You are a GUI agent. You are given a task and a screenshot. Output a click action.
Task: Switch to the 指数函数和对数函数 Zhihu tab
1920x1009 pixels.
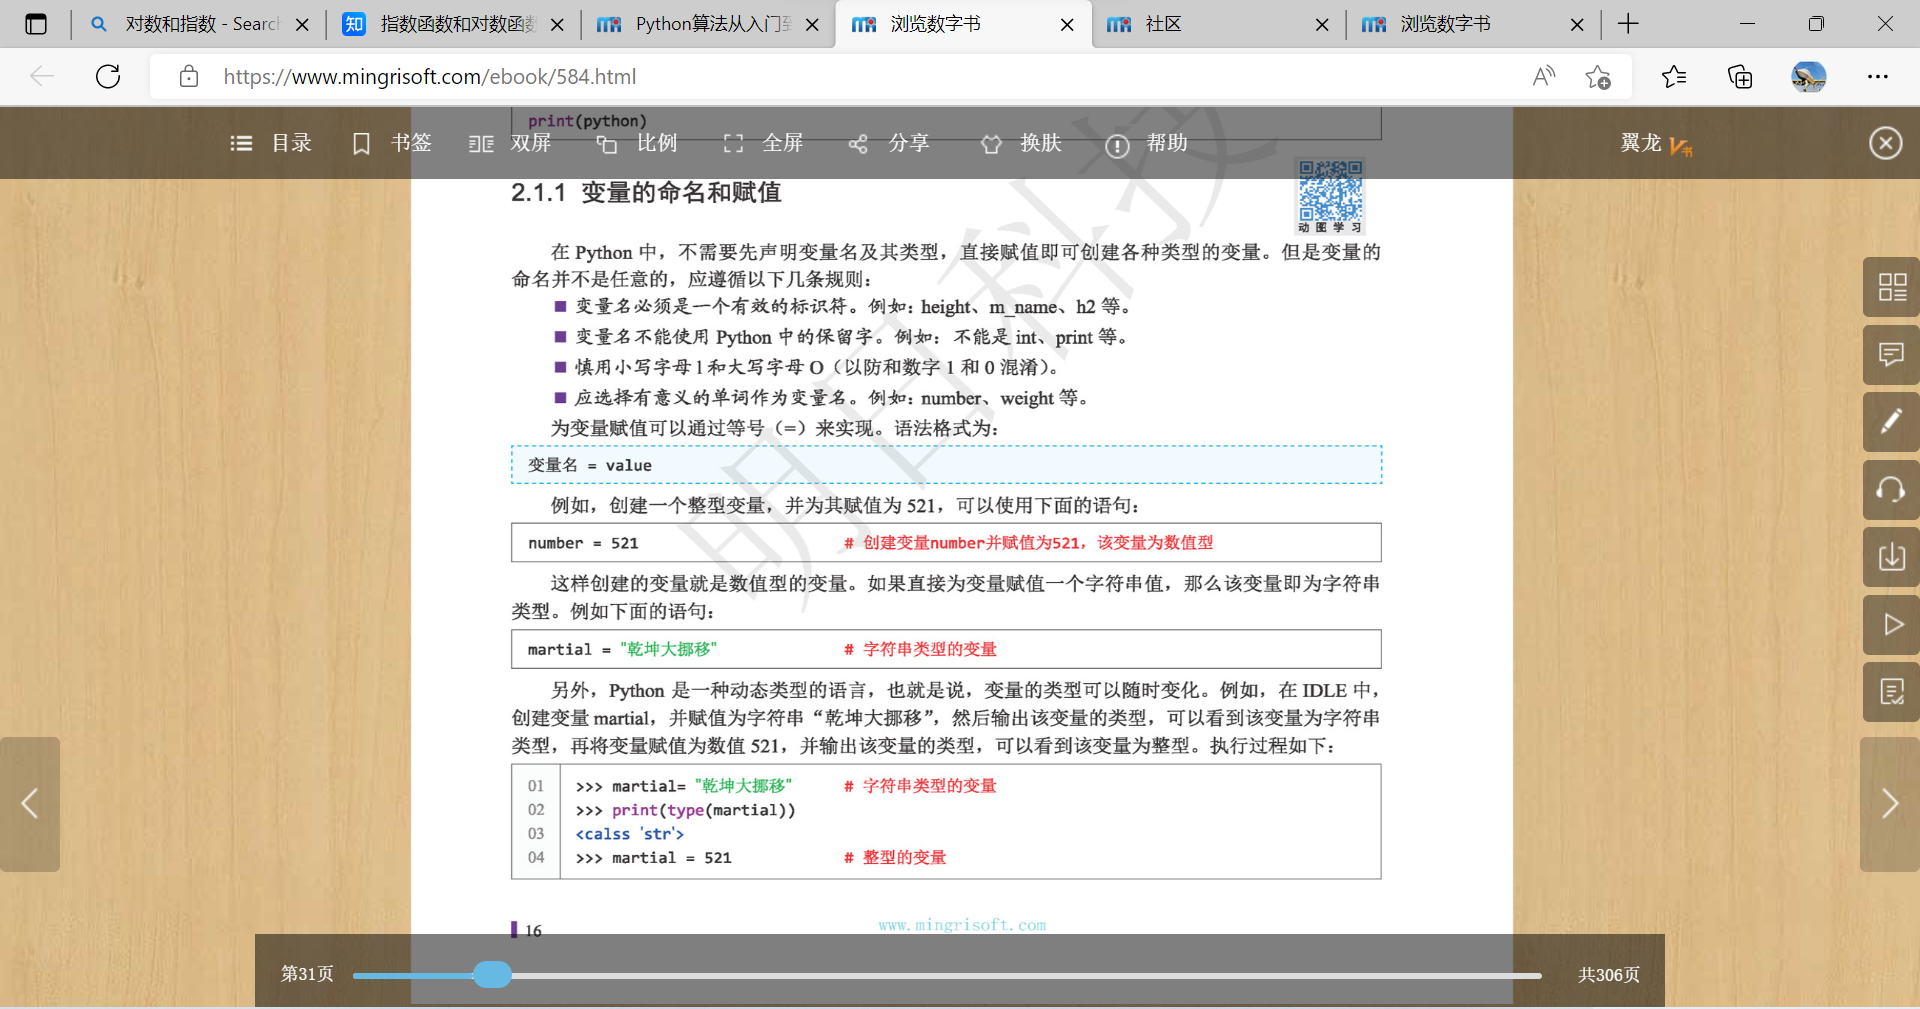(455, 24)
